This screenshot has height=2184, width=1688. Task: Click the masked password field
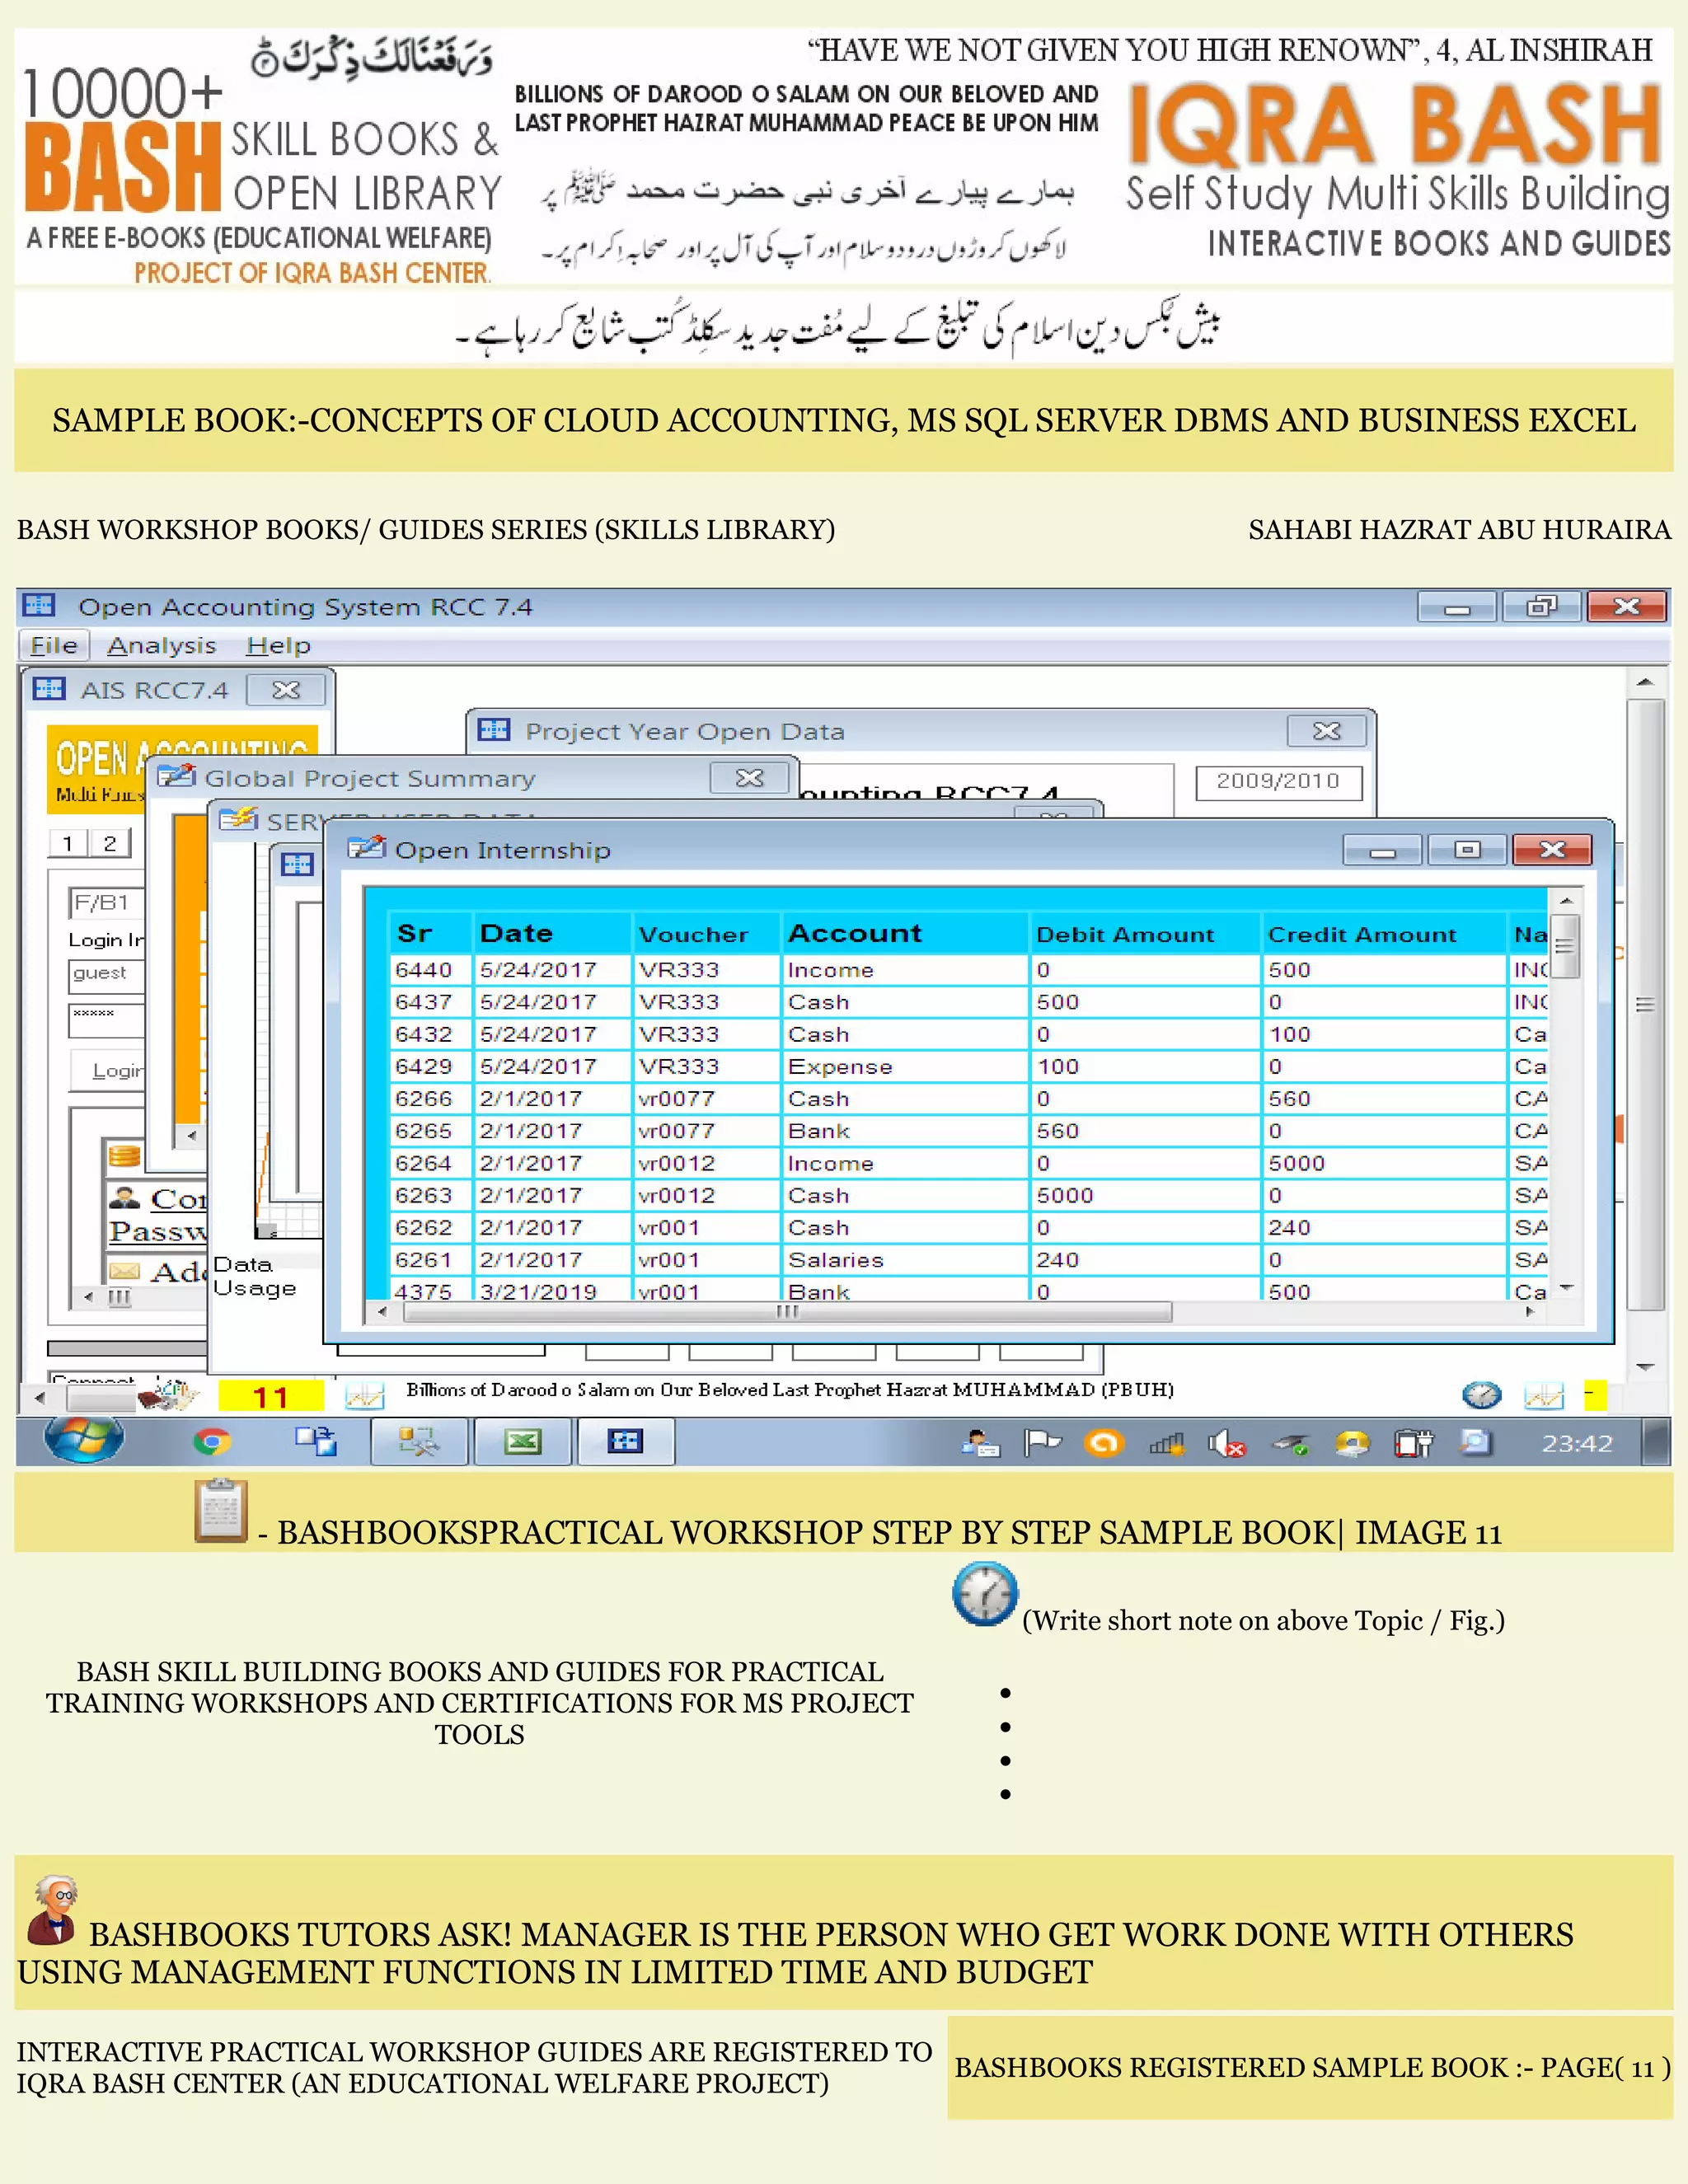(x=108, y=1020)
